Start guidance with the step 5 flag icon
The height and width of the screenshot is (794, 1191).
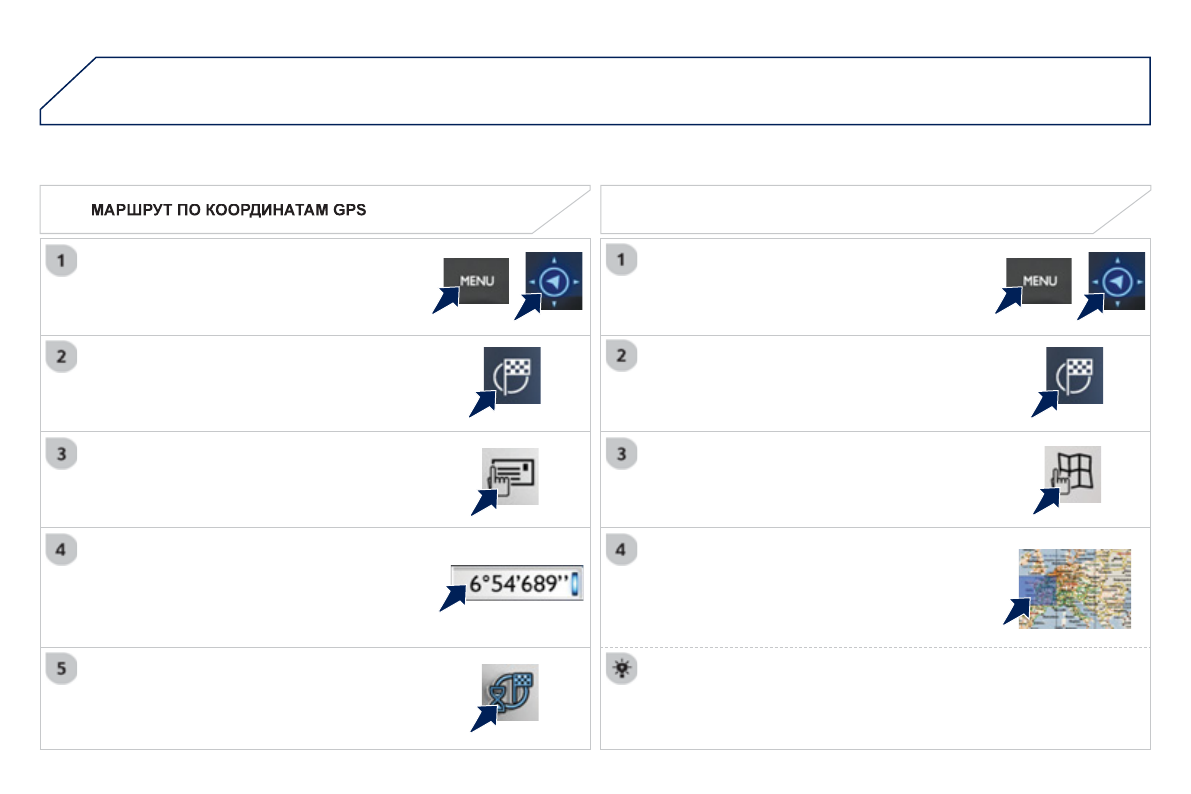[510, 692]
